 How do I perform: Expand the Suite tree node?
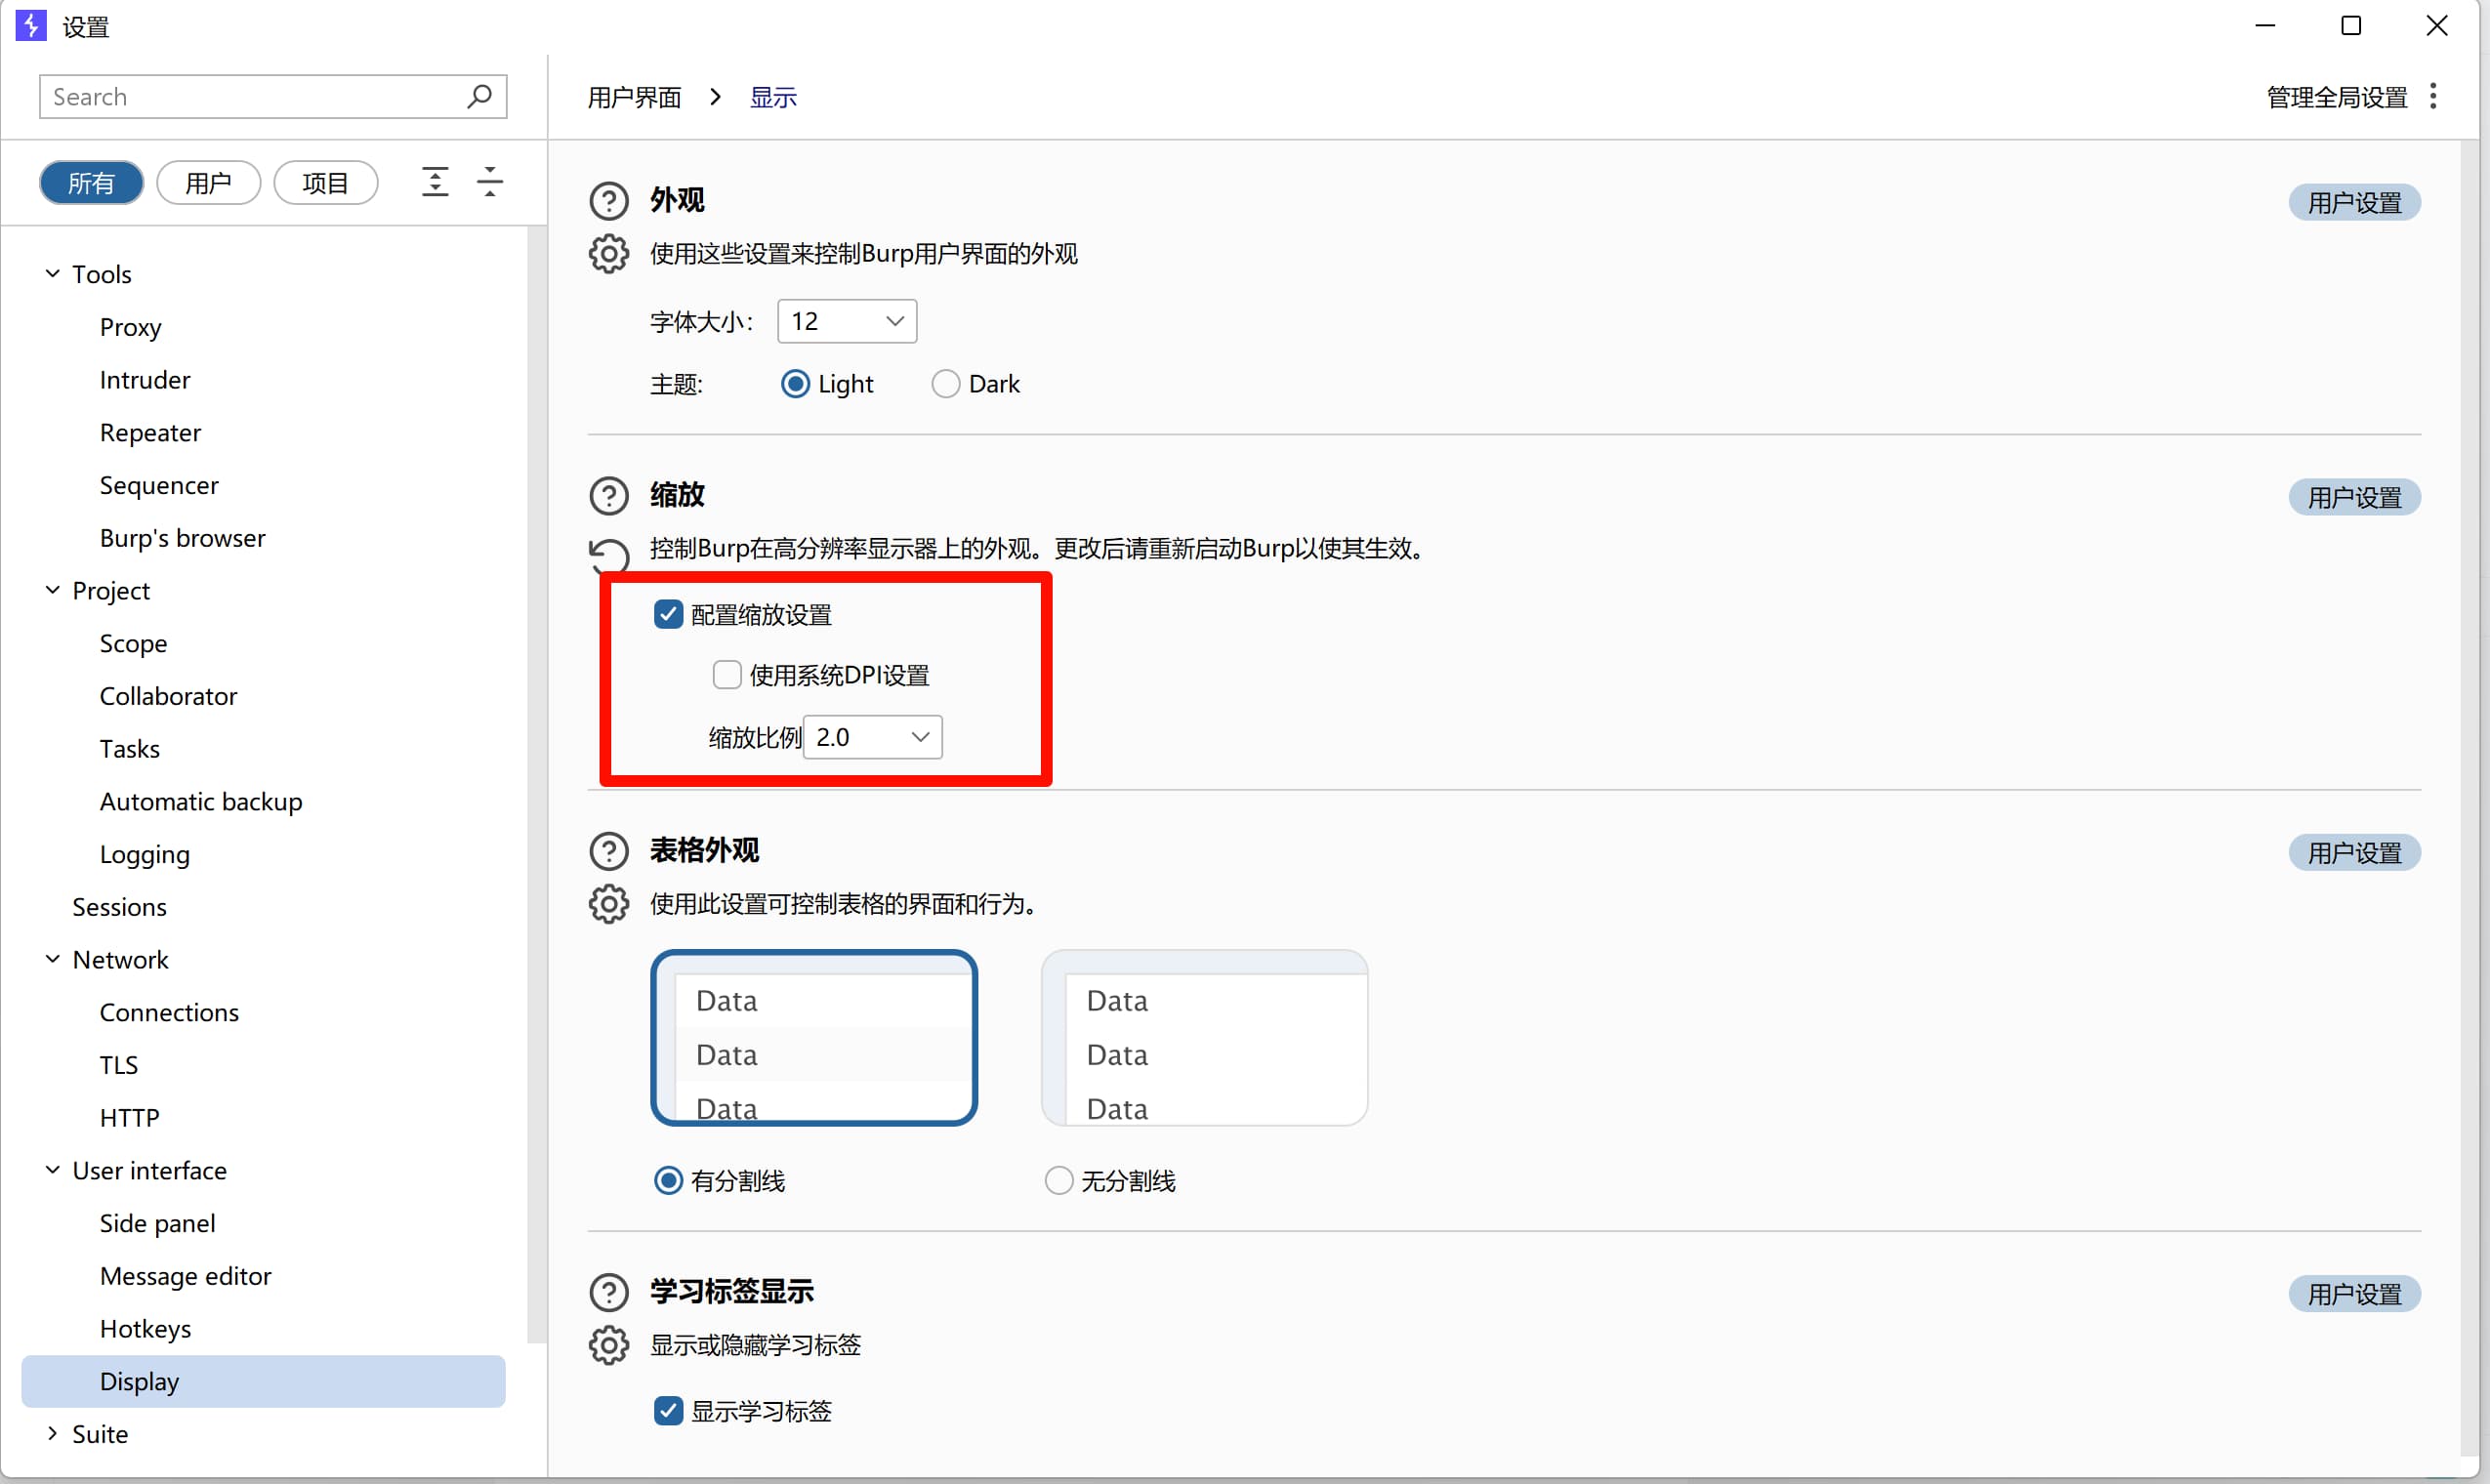[x=52, y=1433]
